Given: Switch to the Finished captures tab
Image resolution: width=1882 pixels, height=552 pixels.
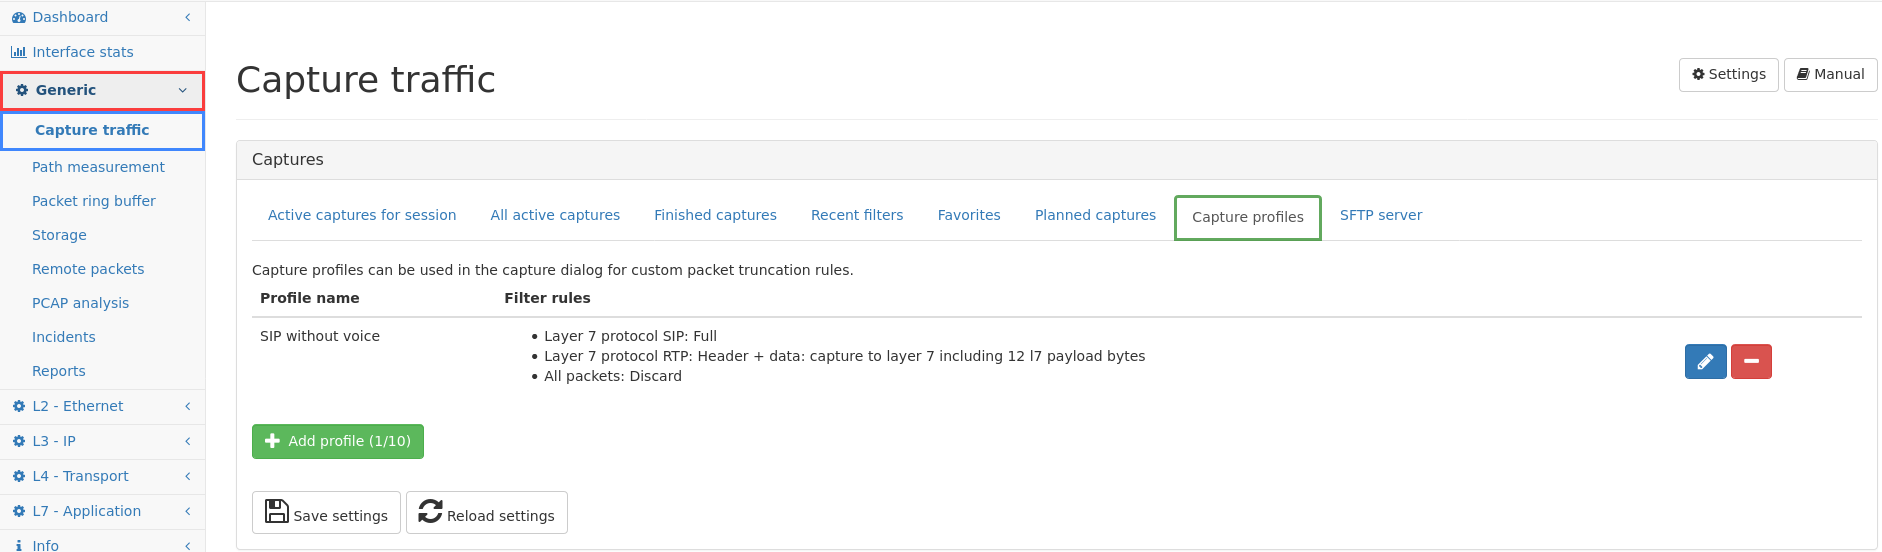Looking at the screenshot, I should pyautogui.click(x=715, y=215).
